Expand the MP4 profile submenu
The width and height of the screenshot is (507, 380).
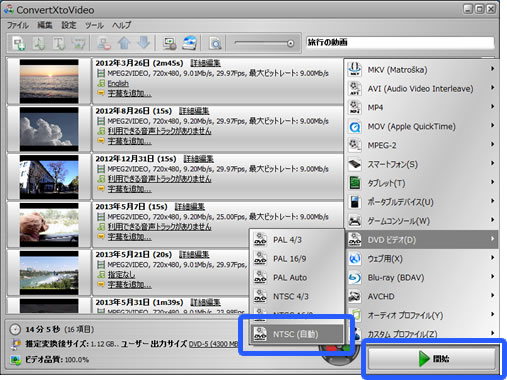pos(422,107)
